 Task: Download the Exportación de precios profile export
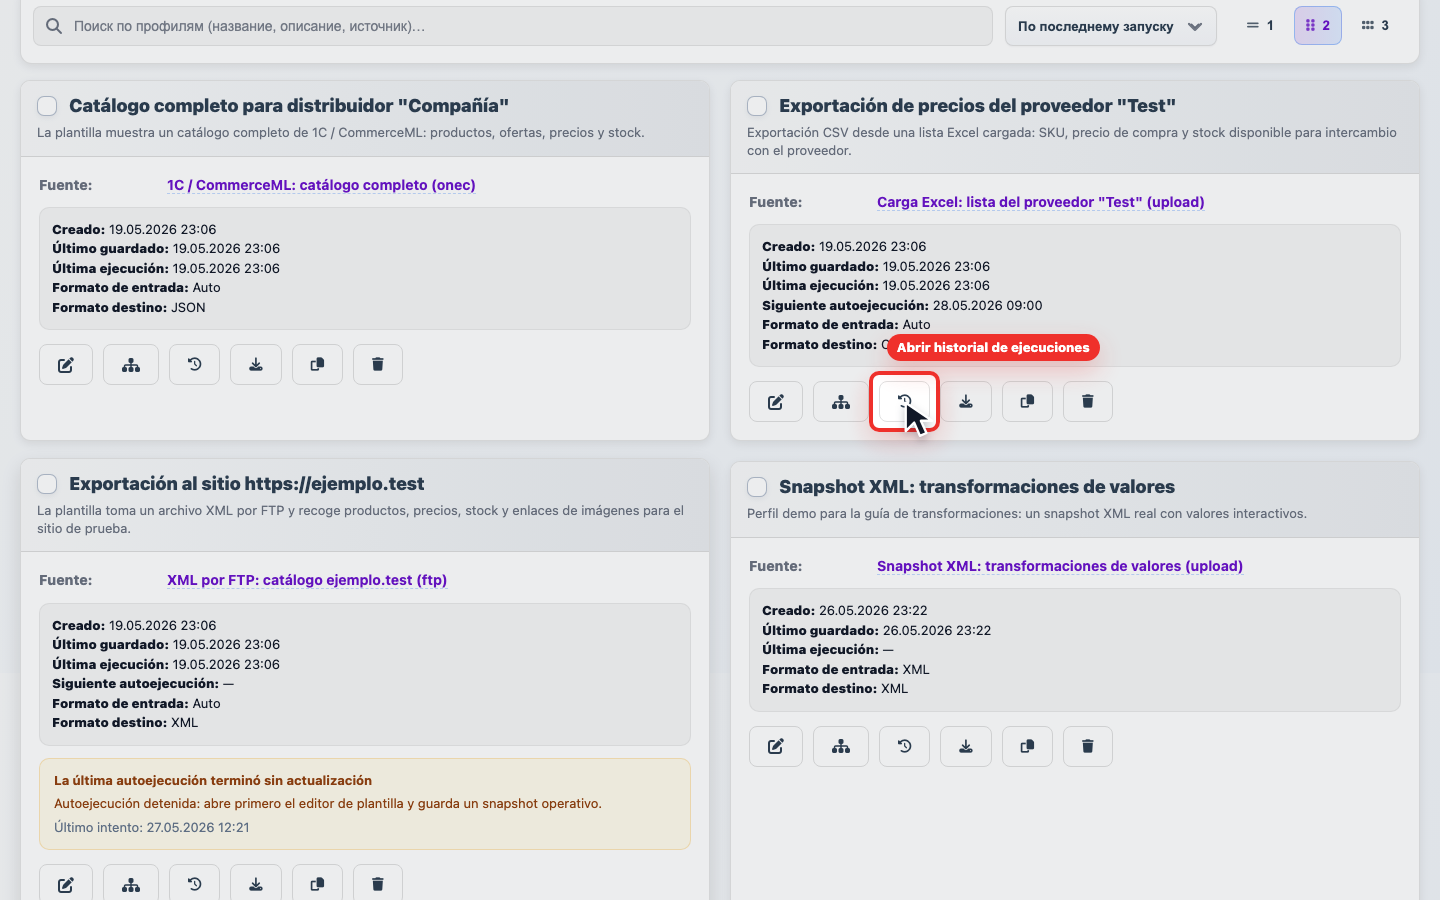966,402
